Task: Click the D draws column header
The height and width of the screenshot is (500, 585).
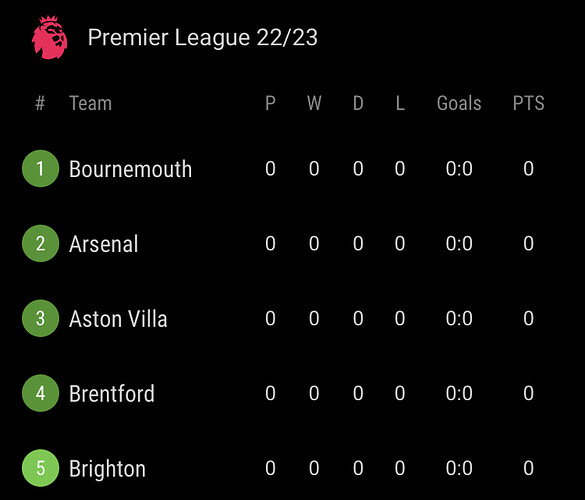Action: click(x=358, y=103)
